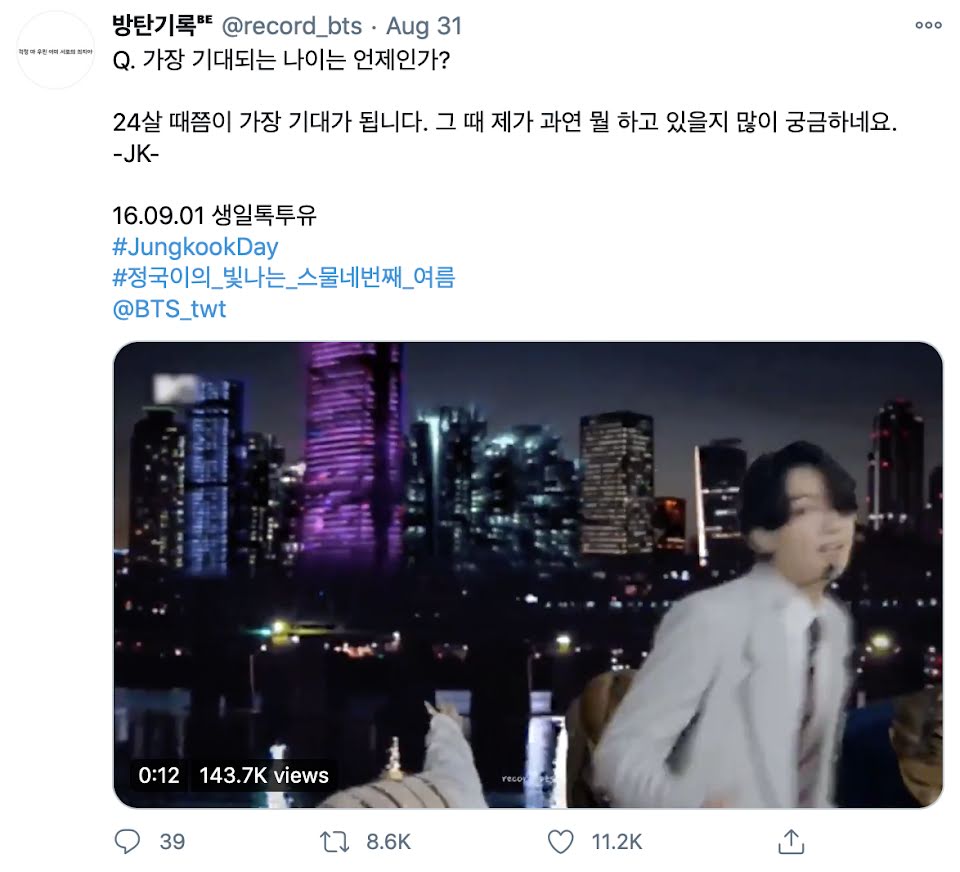Open the three-dot more options menu

coord(928,25)
